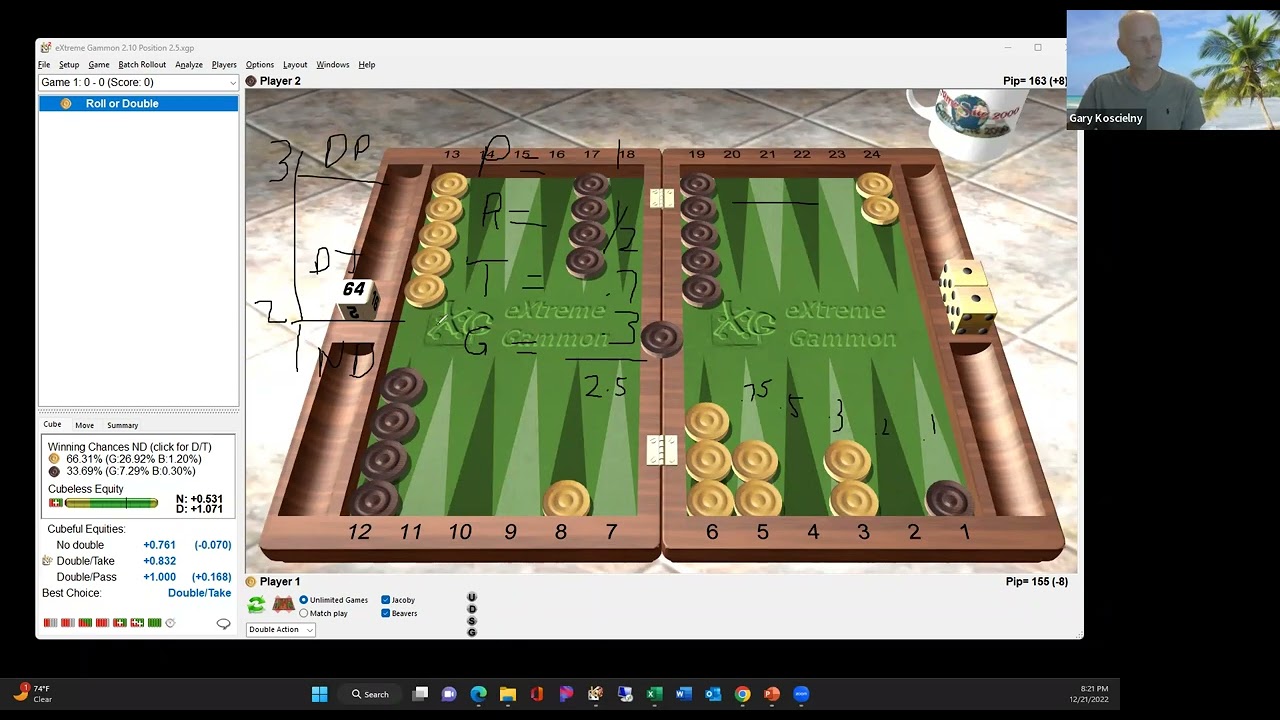Image resolution: width=1280 pixels, height=720 pixels.
Task: Click the clock icon in the analysis icon row
Action: pyautogui.click(x=170, y=623)
